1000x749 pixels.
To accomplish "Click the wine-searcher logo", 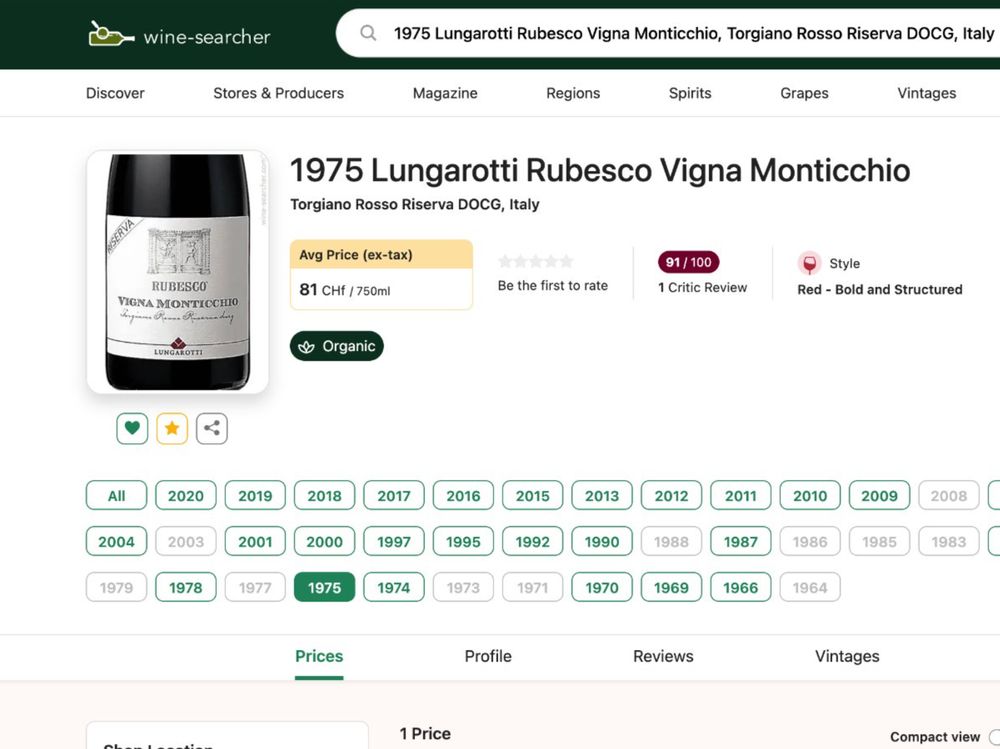I will tap(178, 34).
